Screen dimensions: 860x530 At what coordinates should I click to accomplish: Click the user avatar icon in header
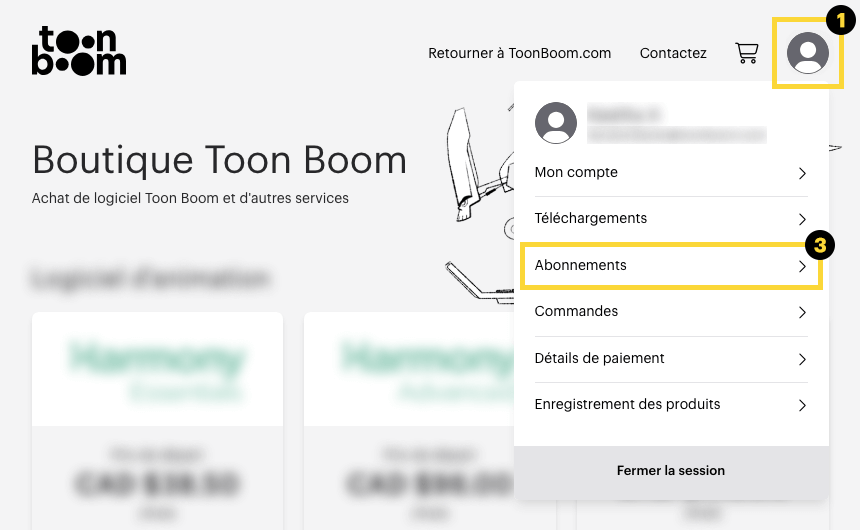pyautogui.click(x=807, y=53)
